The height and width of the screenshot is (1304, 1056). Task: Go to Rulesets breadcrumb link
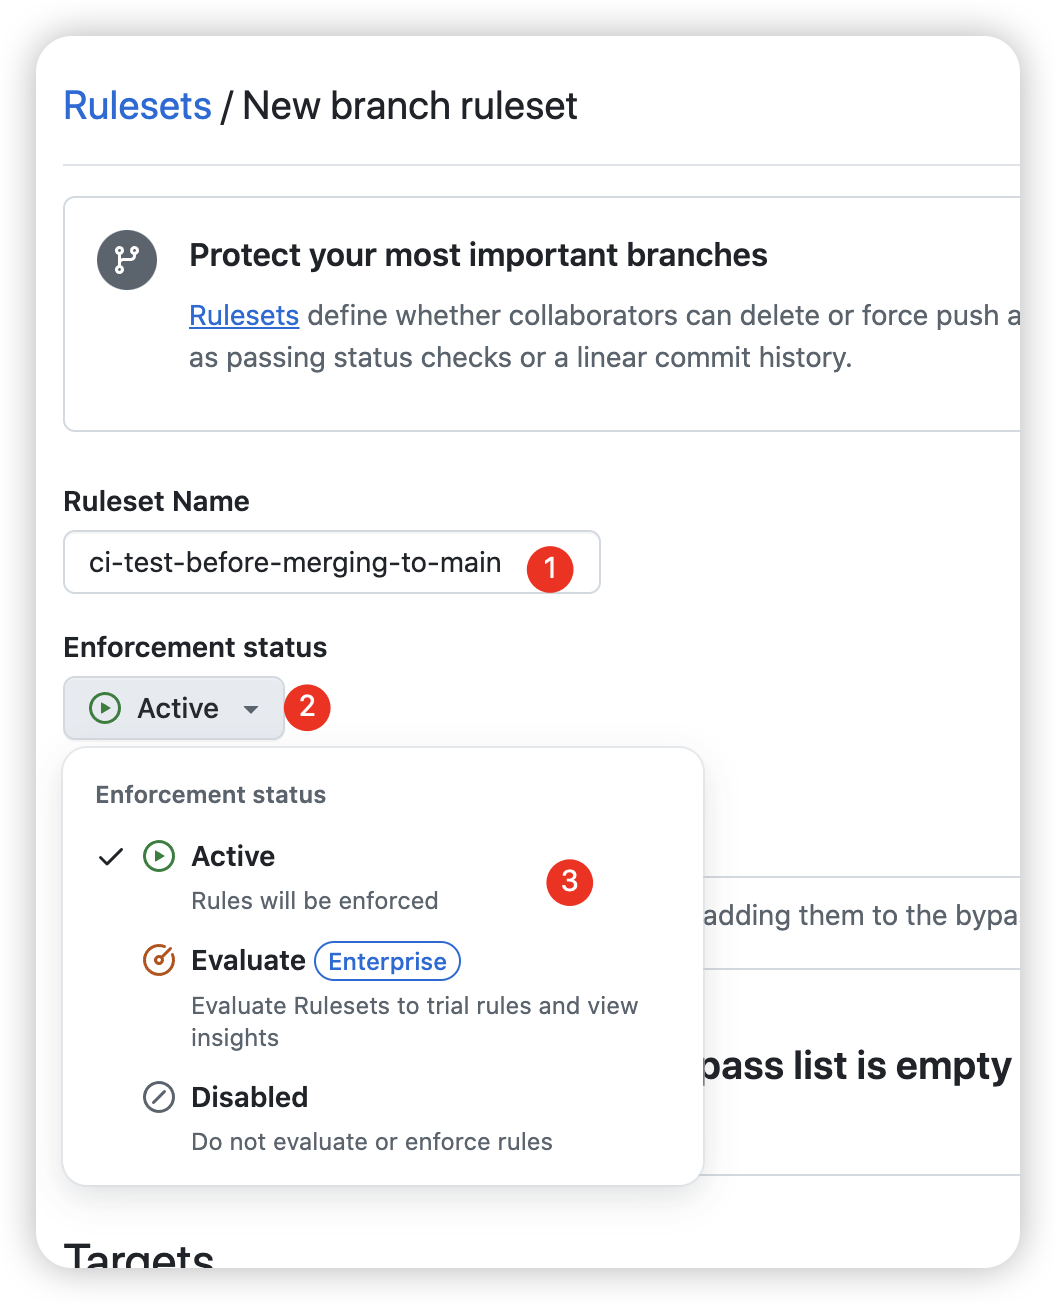[x=137, y=106]
